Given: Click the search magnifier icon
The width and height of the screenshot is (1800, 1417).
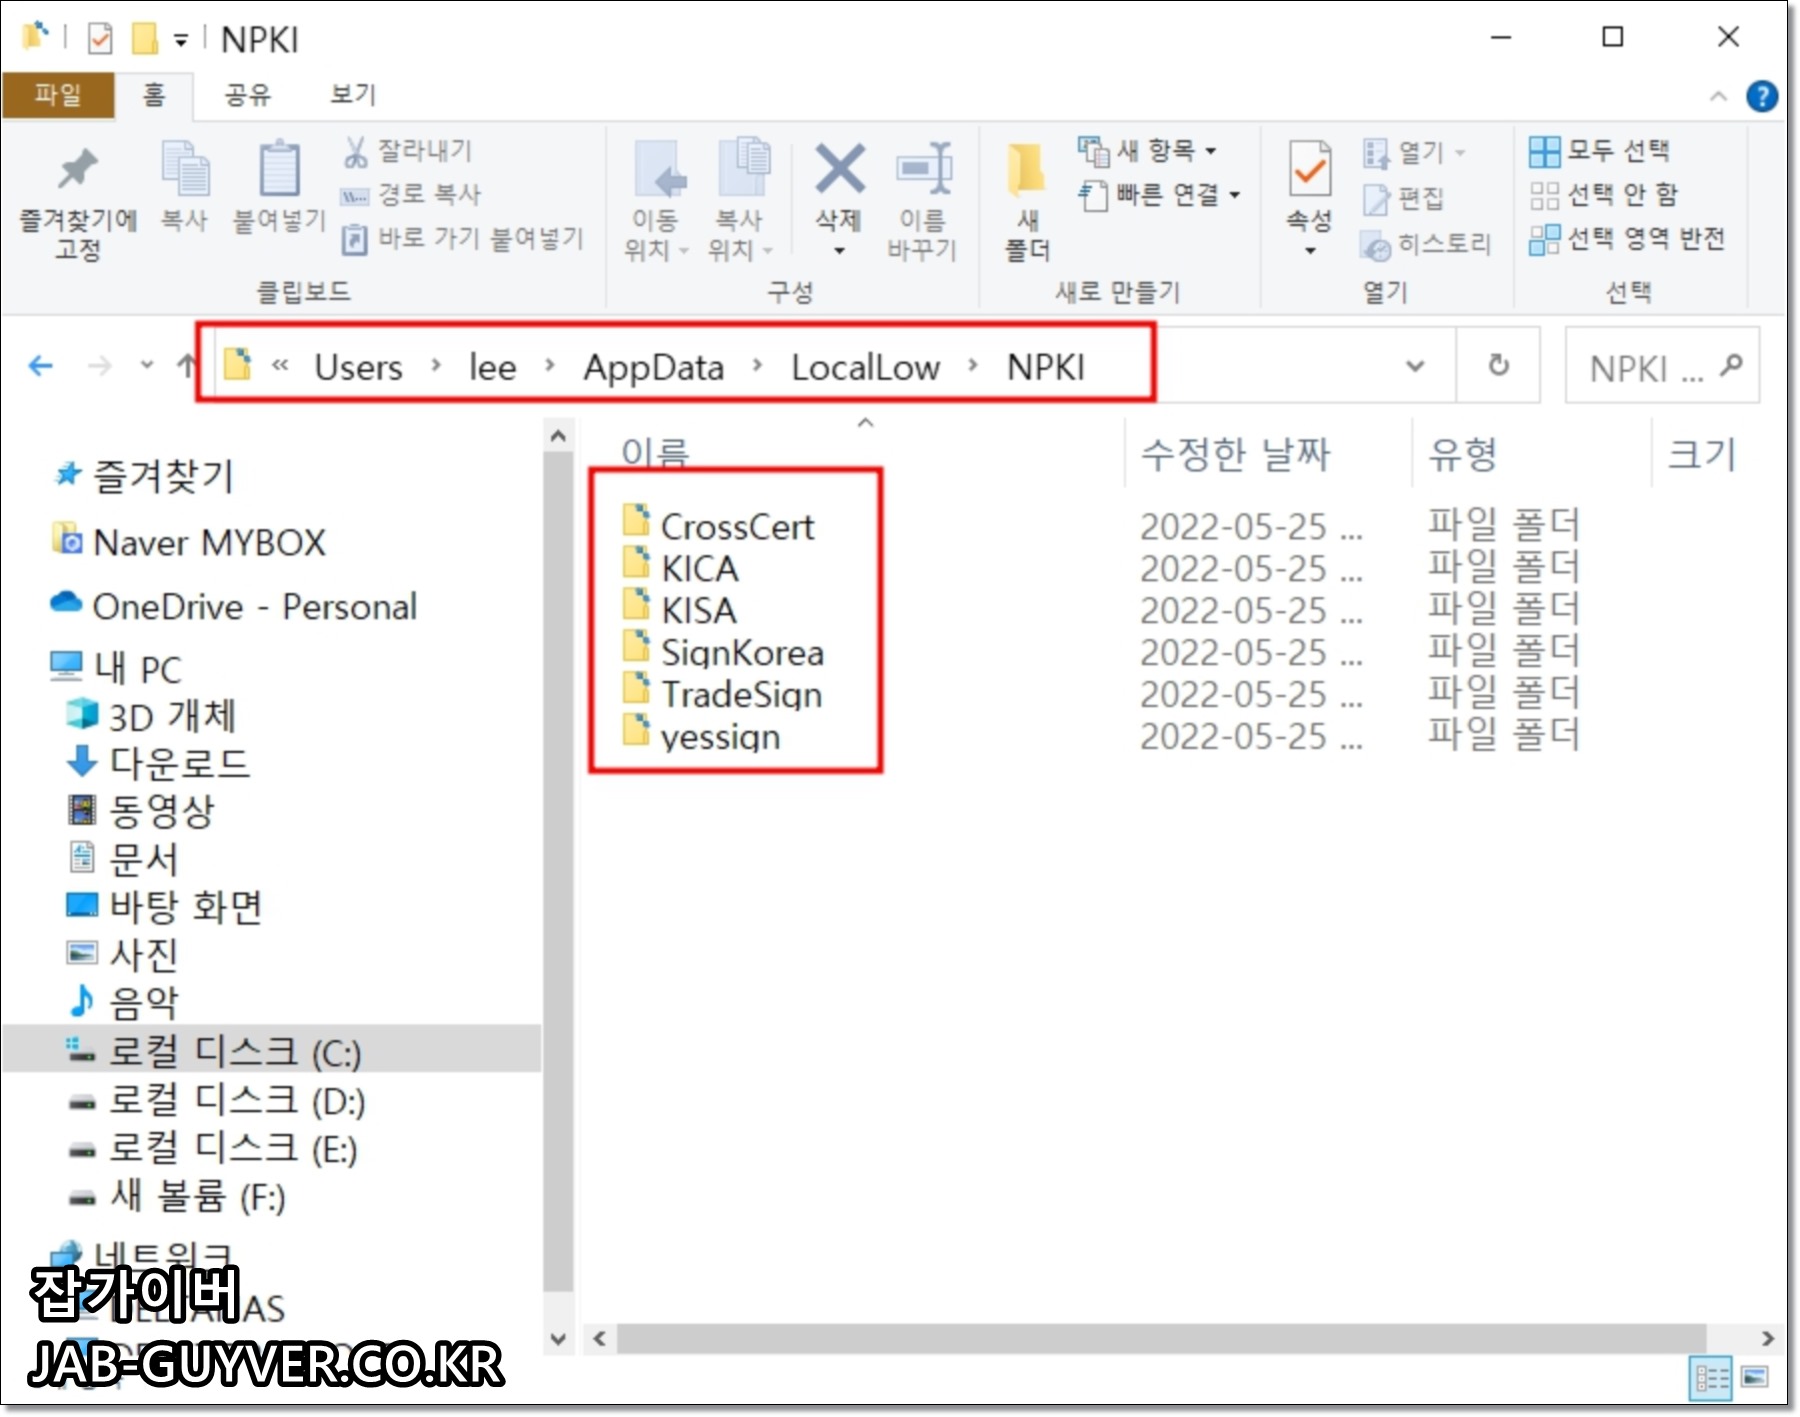Looking at the screenshot, I should tap(1731, 366).
